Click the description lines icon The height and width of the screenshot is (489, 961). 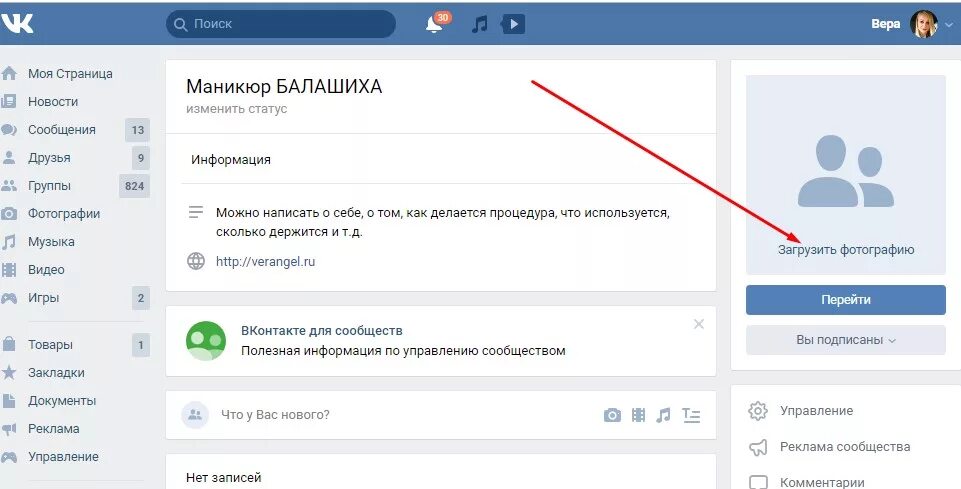(196, 213)
